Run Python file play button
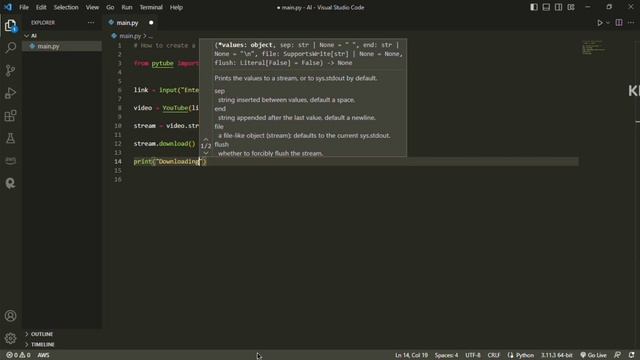The width and height of the screenshot is (640, 360). click(600, 23)
